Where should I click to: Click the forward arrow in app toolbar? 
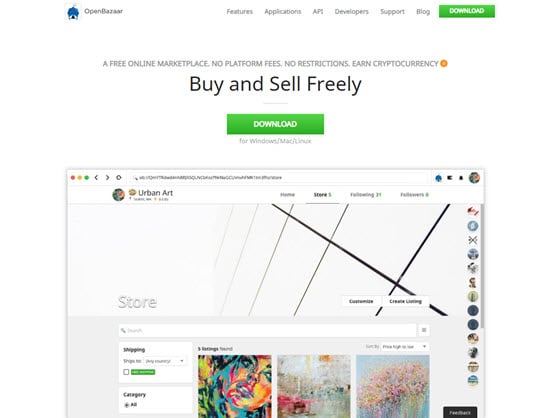(107, 177)
